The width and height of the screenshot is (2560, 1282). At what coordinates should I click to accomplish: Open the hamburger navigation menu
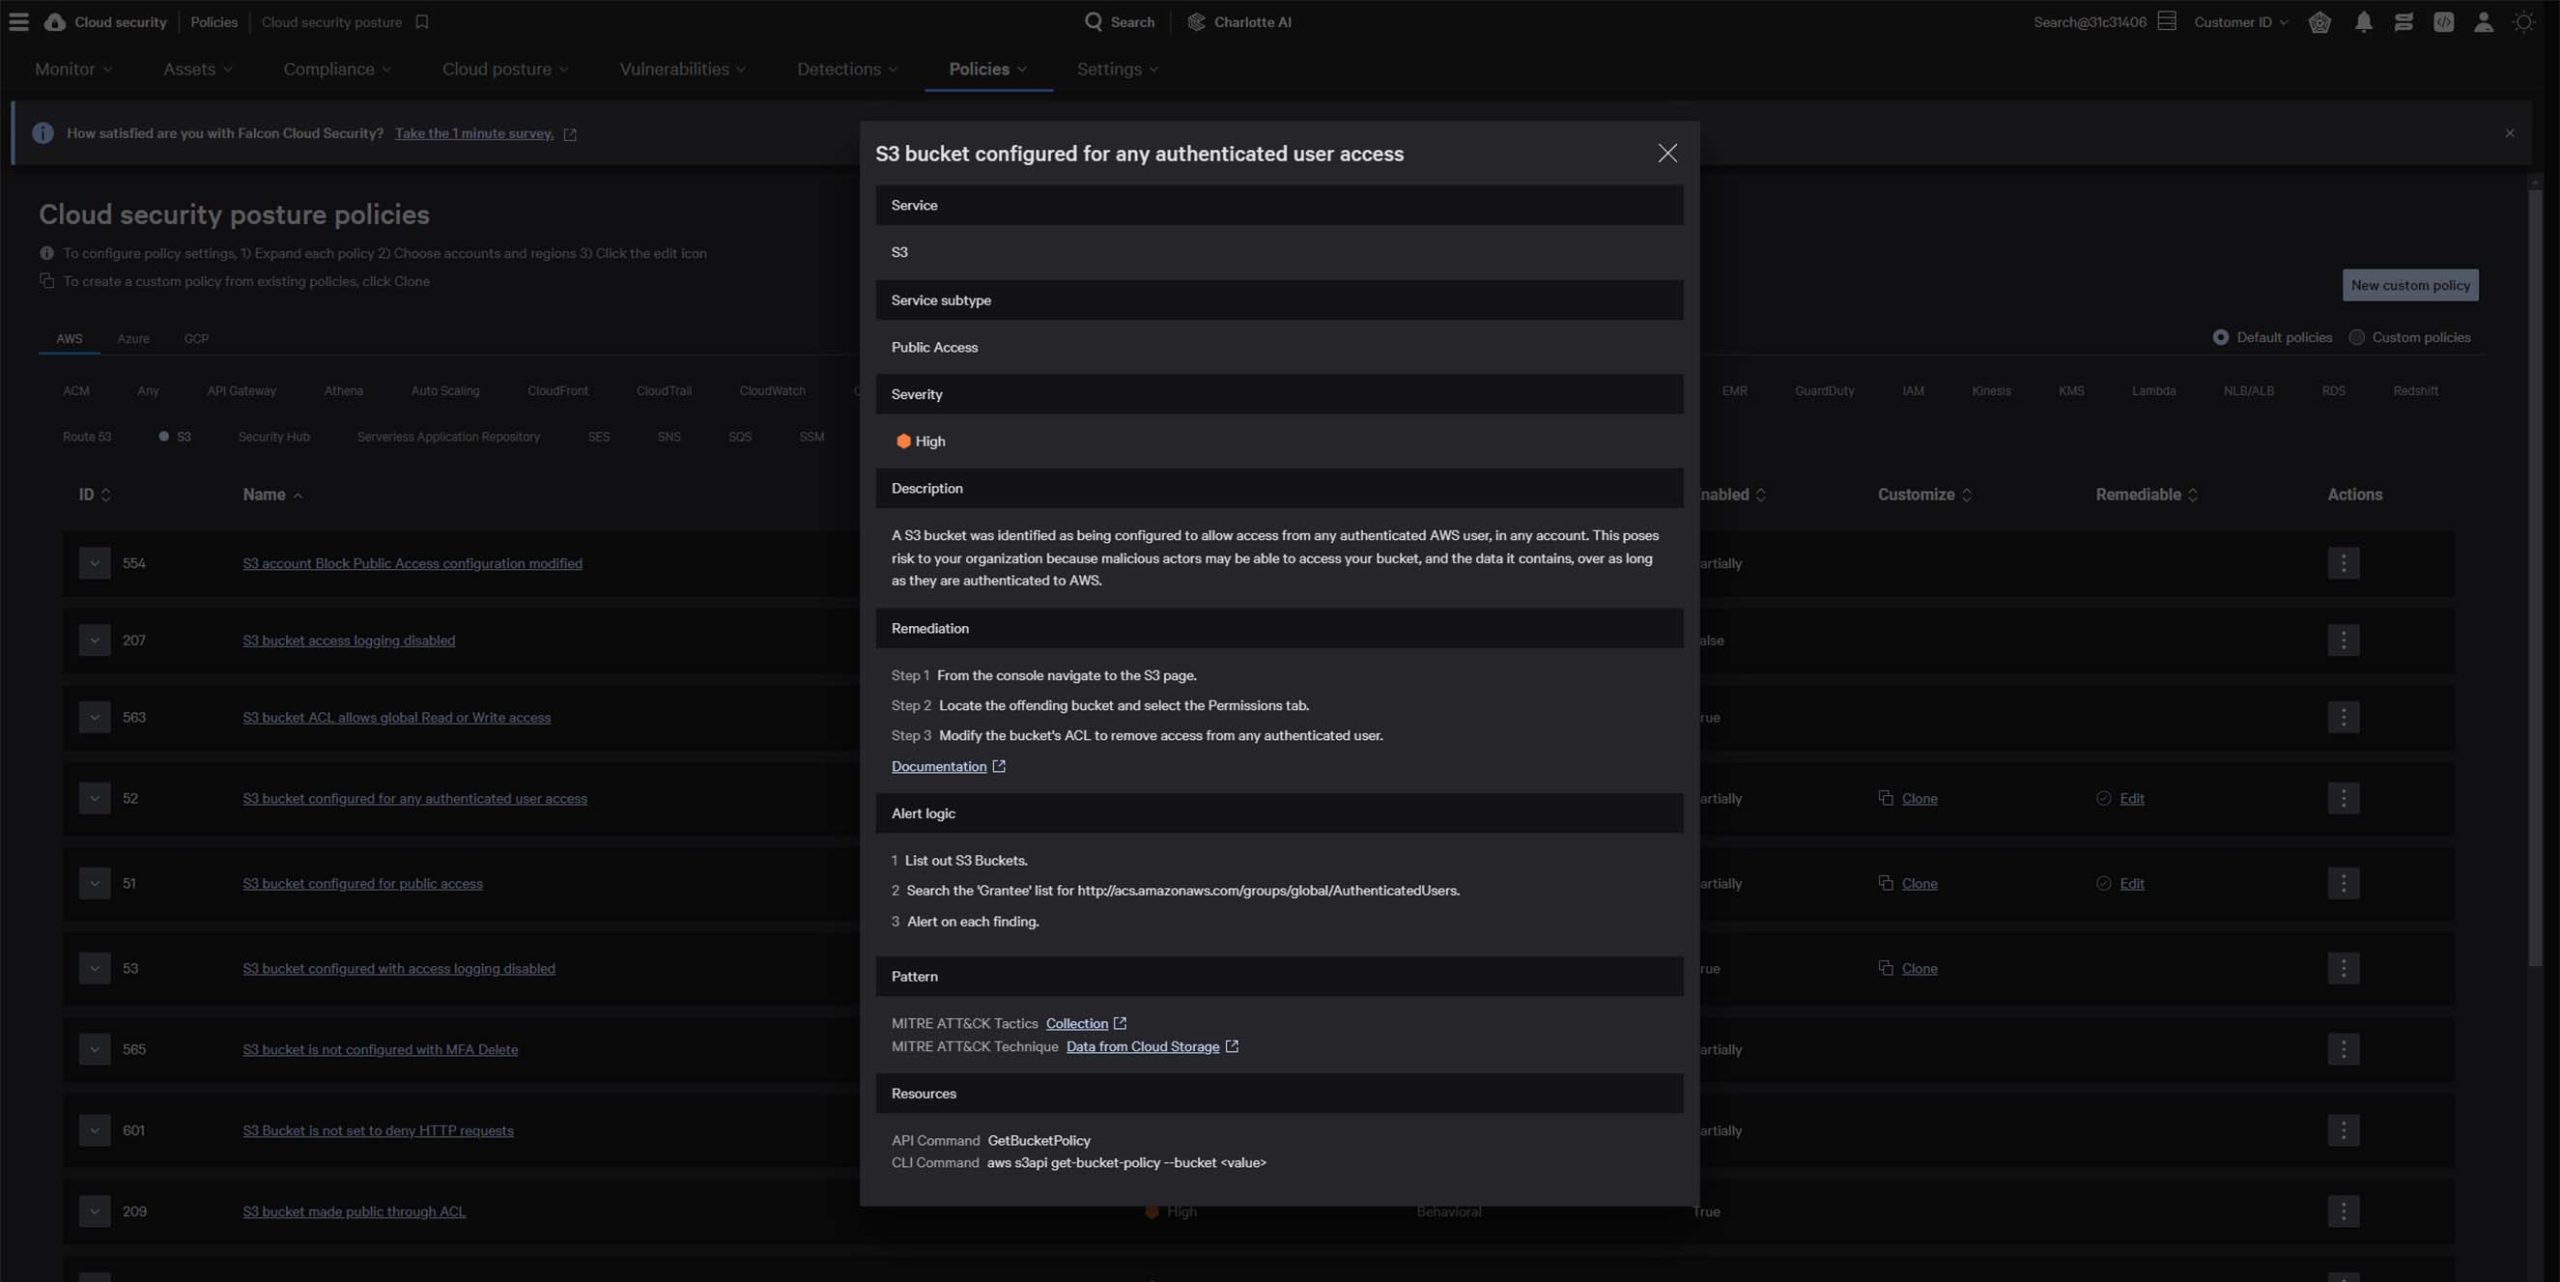[x=18, y=22]
